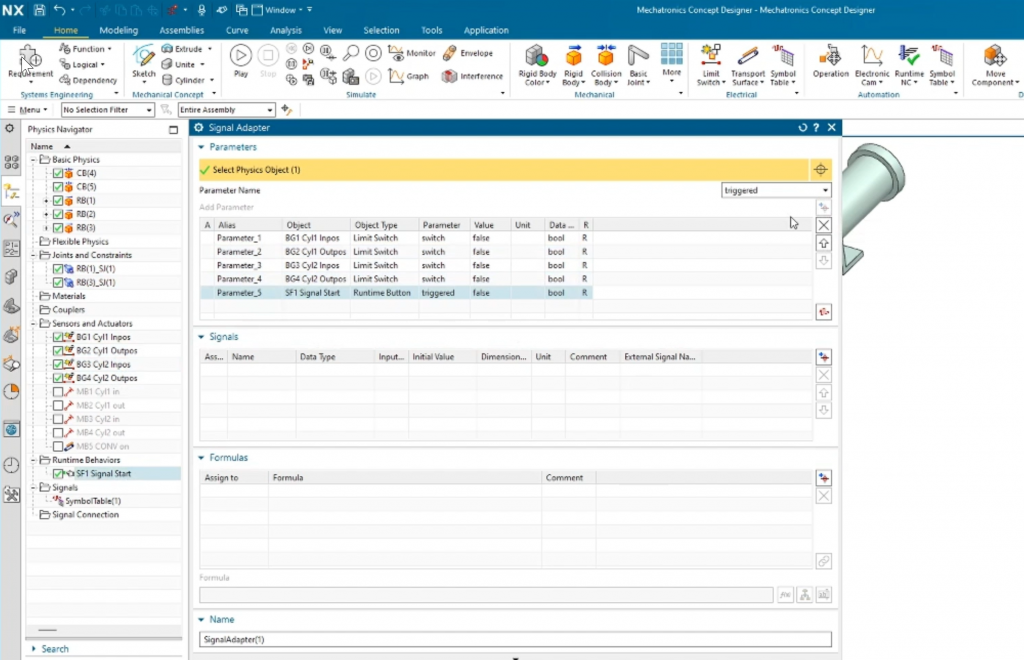The image size is (1024, 660).
Task: Select the Collision Body tool
Action: coord(606,58)
